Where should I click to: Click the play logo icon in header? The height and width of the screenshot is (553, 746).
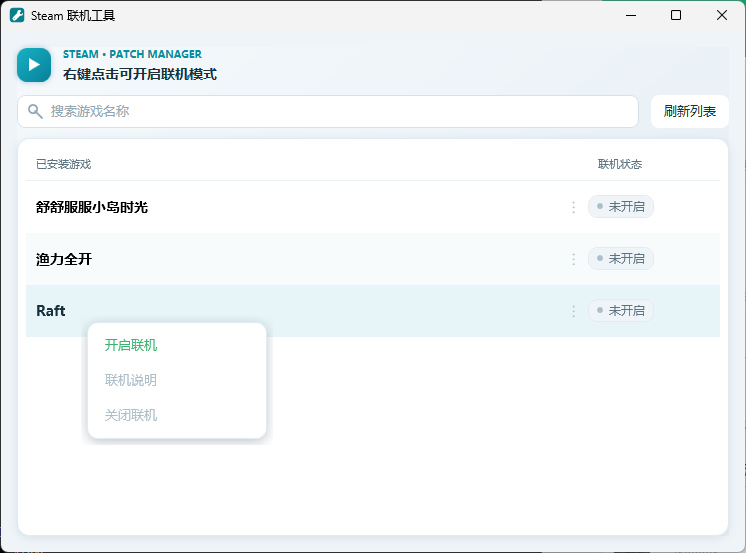coord(34,65)
